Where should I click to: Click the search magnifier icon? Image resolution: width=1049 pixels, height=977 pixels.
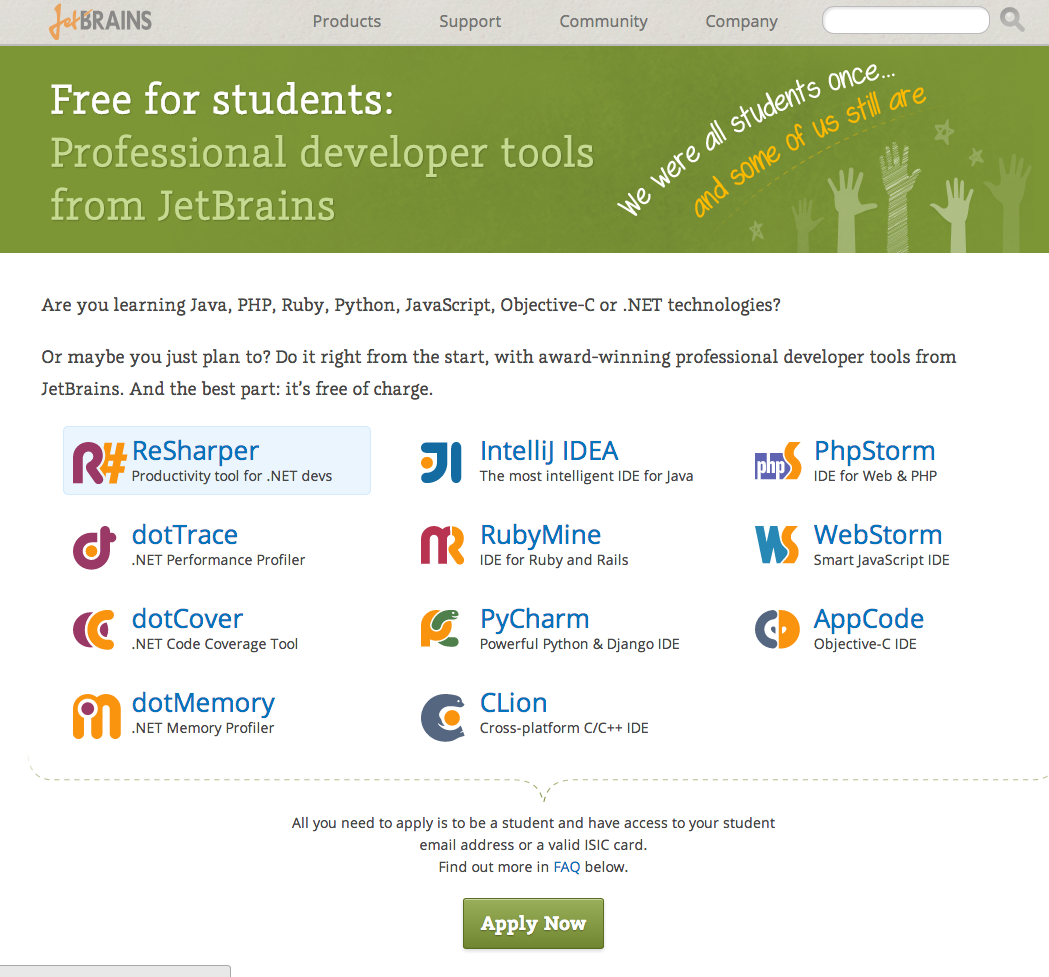tap(1012, 19)
